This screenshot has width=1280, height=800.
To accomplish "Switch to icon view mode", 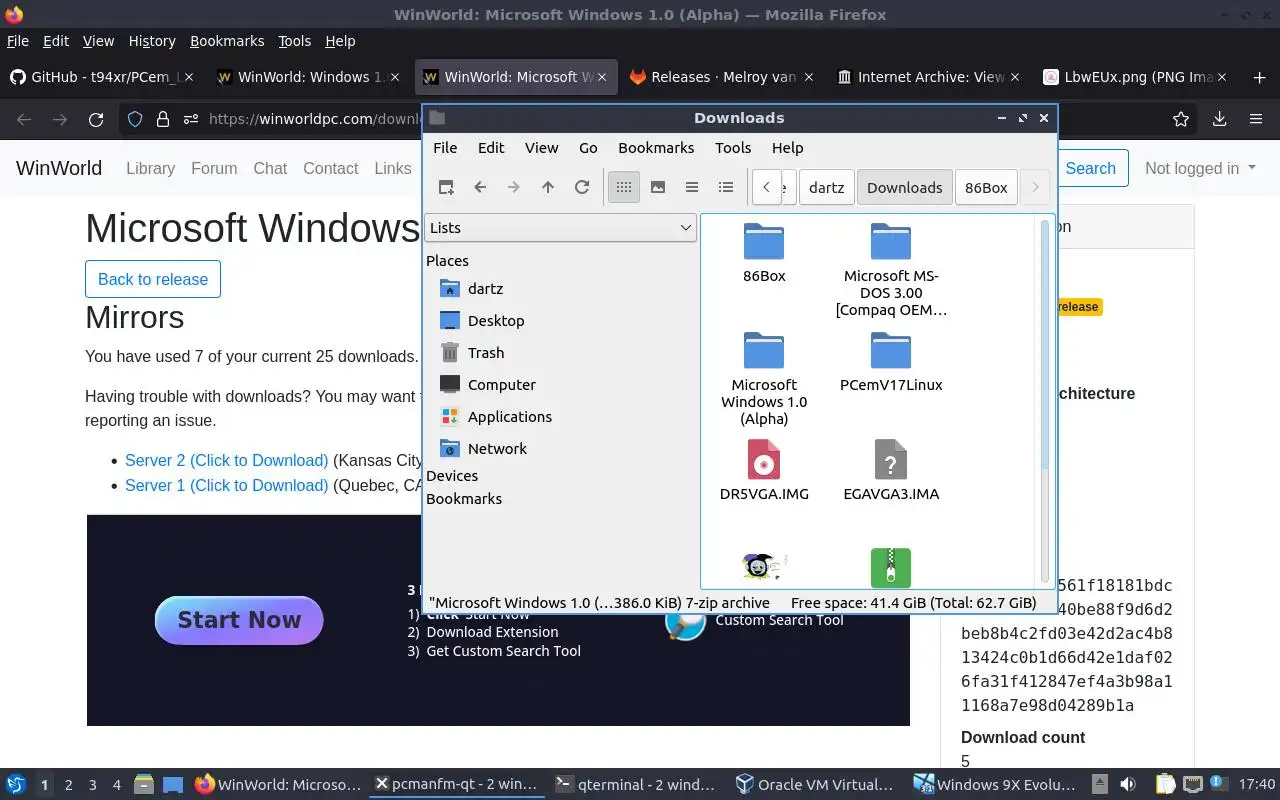I will [624, 187].
